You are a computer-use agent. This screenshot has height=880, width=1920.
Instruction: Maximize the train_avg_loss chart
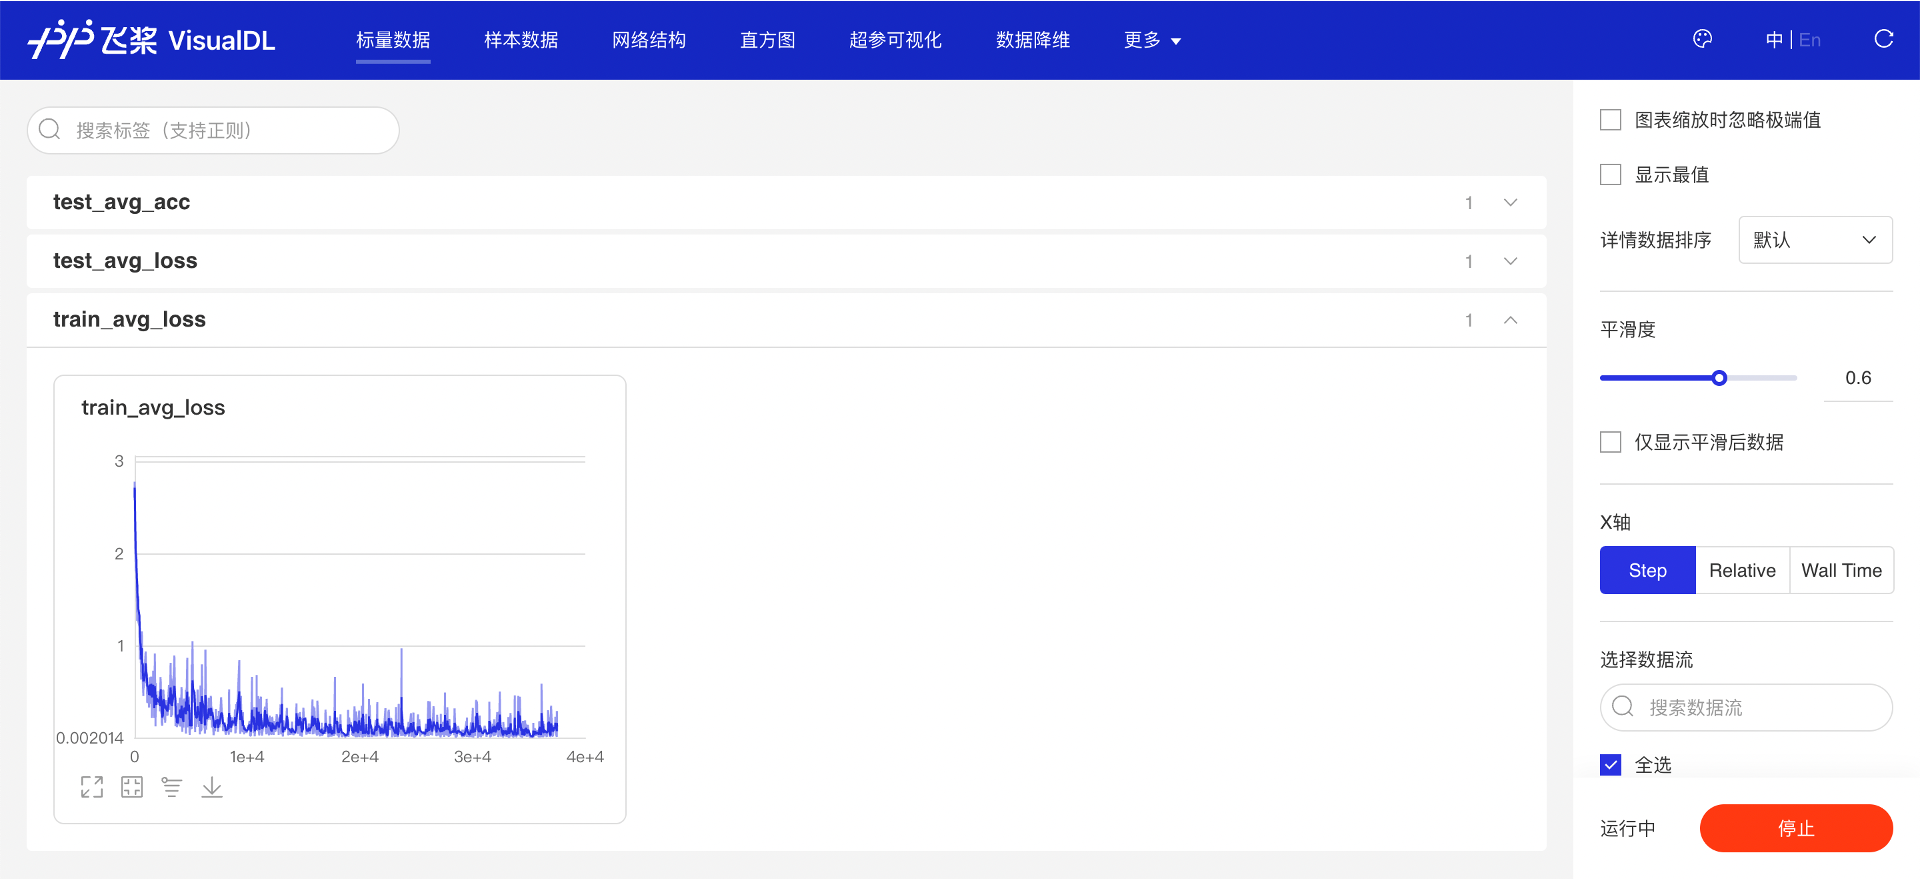[x=92, y=788]
